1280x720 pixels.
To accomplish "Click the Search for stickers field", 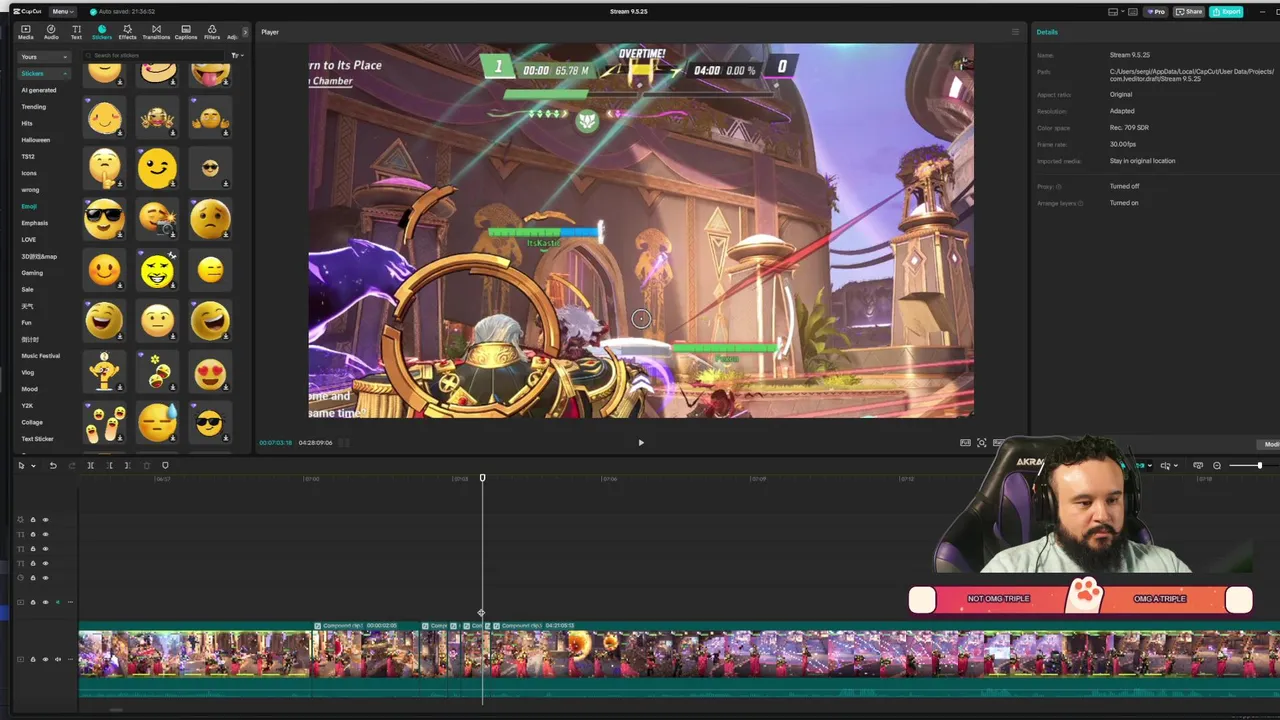I will tap(155, 56).
